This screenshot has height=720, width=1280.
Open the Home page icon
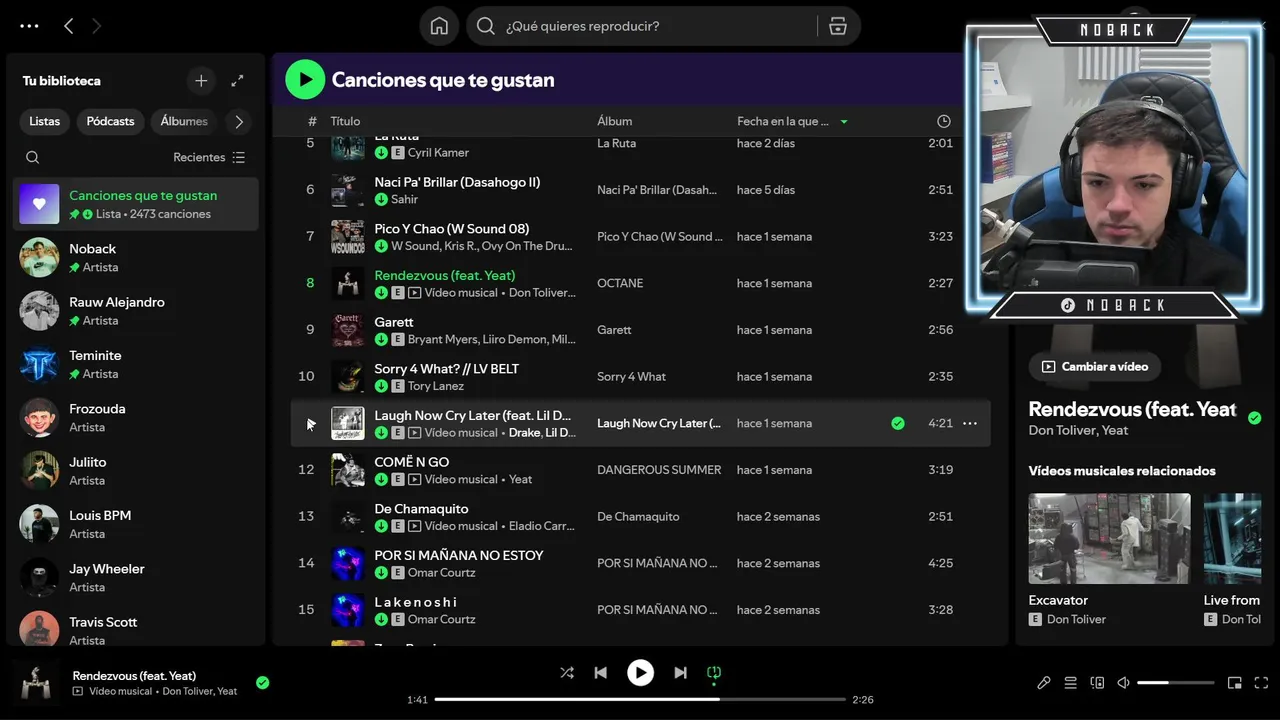click(x=439, y=26)
